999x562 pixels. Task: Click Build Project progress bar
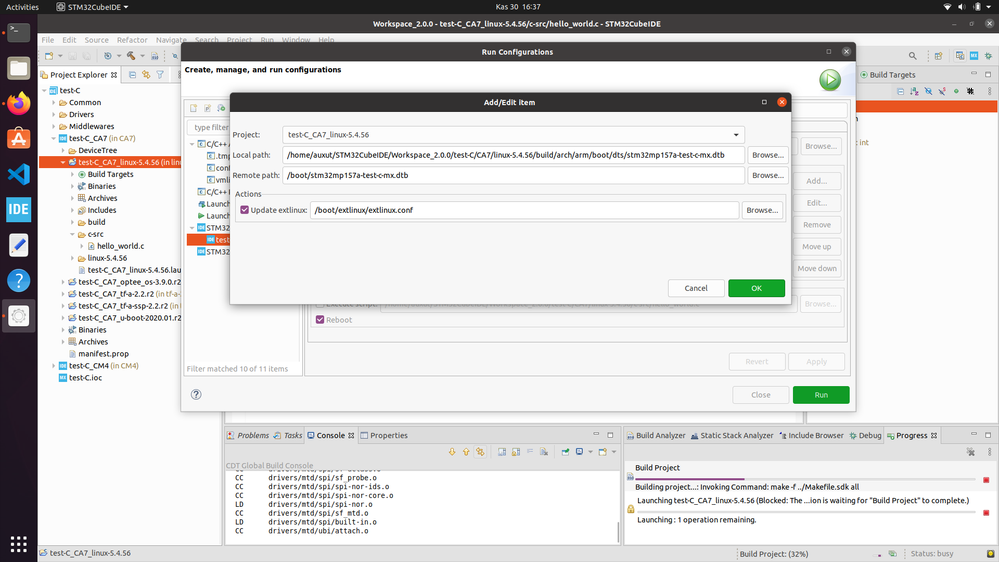(805, 479)
